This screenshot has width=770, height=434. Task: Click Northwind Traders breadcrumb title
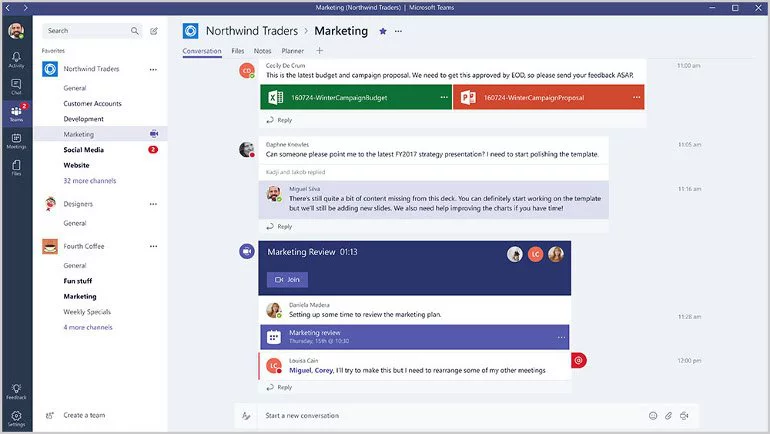(x=252, y=31)
